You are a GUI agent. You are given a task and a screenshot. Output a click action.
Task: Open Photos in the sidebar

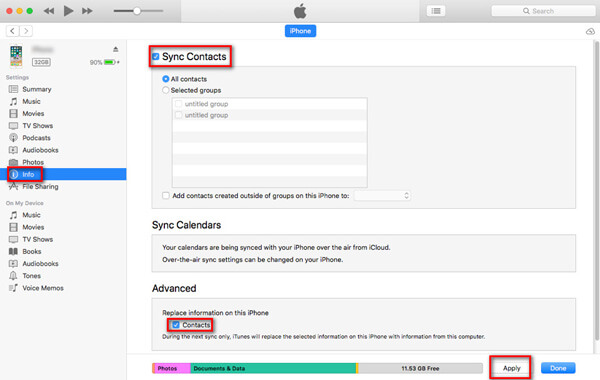(x=33, y=162)
